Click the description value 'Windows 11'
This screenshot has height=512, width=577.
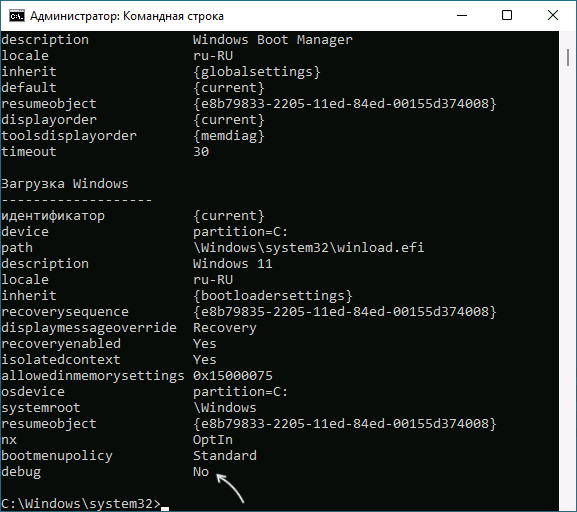(x=233, y=264)
